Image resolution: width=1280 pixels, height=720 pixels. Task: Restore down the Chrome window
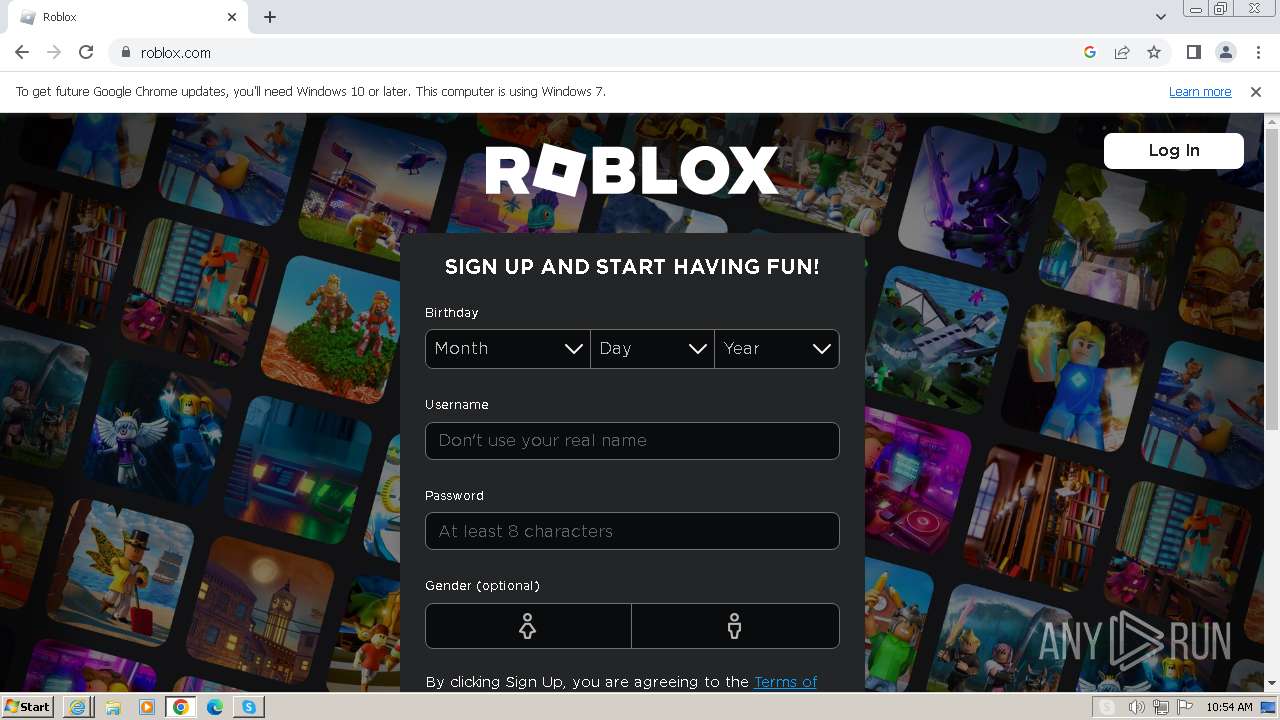1221,9
